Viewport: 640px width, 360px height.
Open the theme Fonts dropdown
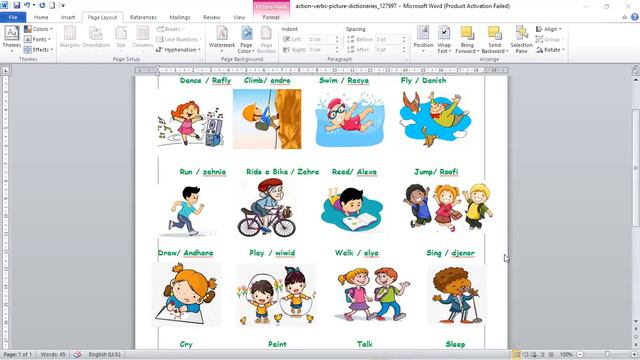click(x=38, y=39)
